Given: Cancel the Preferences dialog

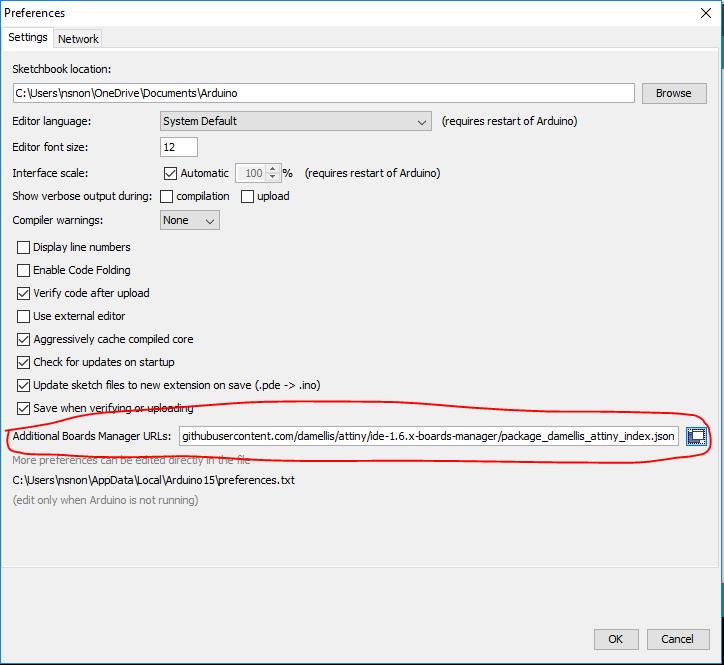Looking at the screenshot, I should tap(677, 639).
